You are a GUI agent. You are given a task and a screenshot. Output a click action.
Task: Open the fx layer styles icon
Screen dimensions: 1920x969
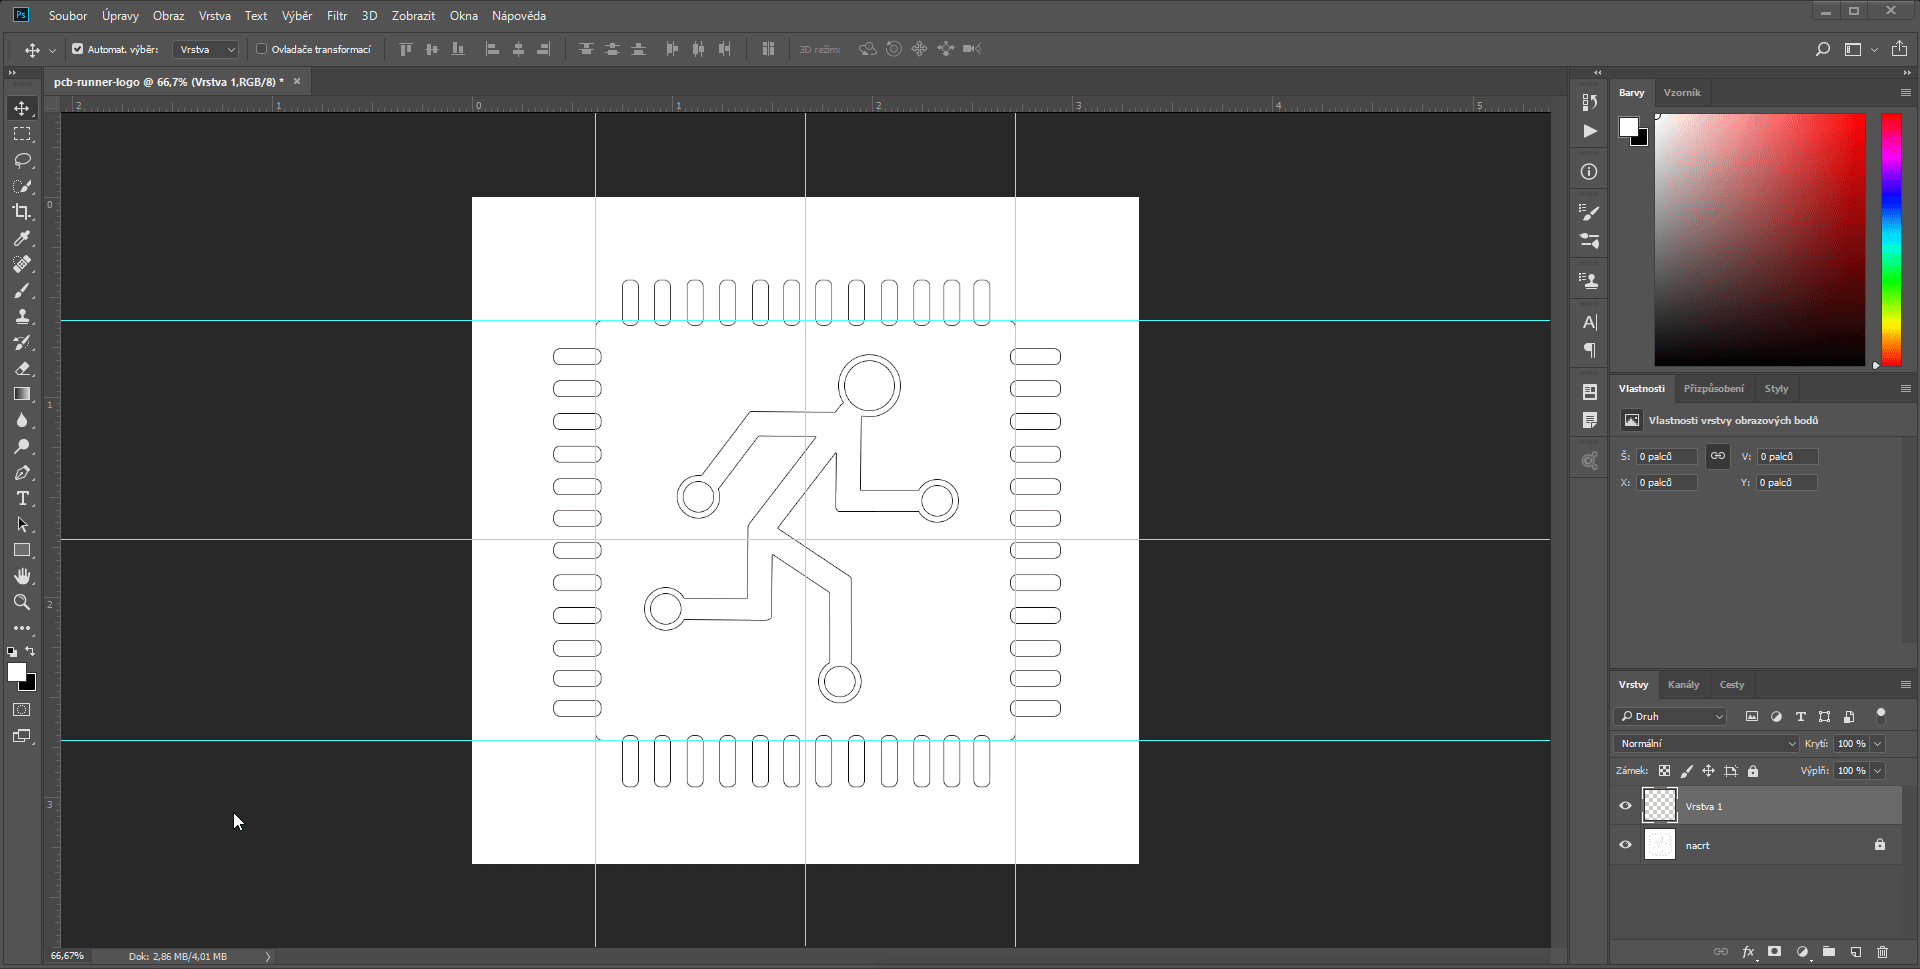[x=1748, y=952]
